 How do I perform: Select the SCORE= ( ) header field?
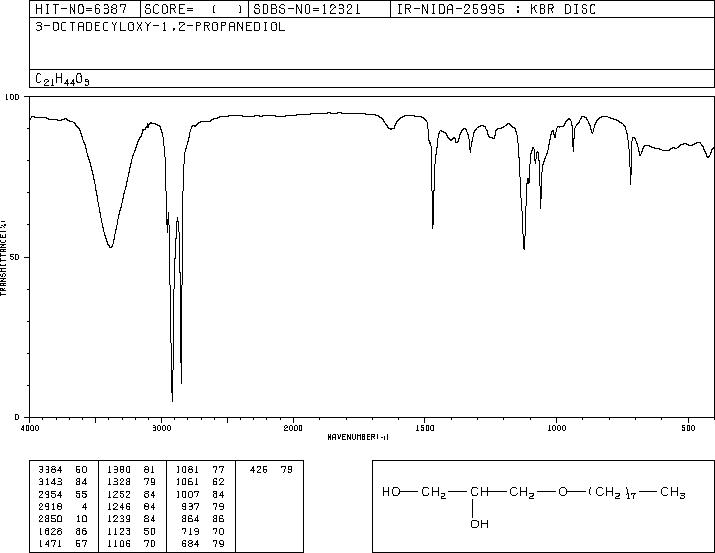click(194, 9)
